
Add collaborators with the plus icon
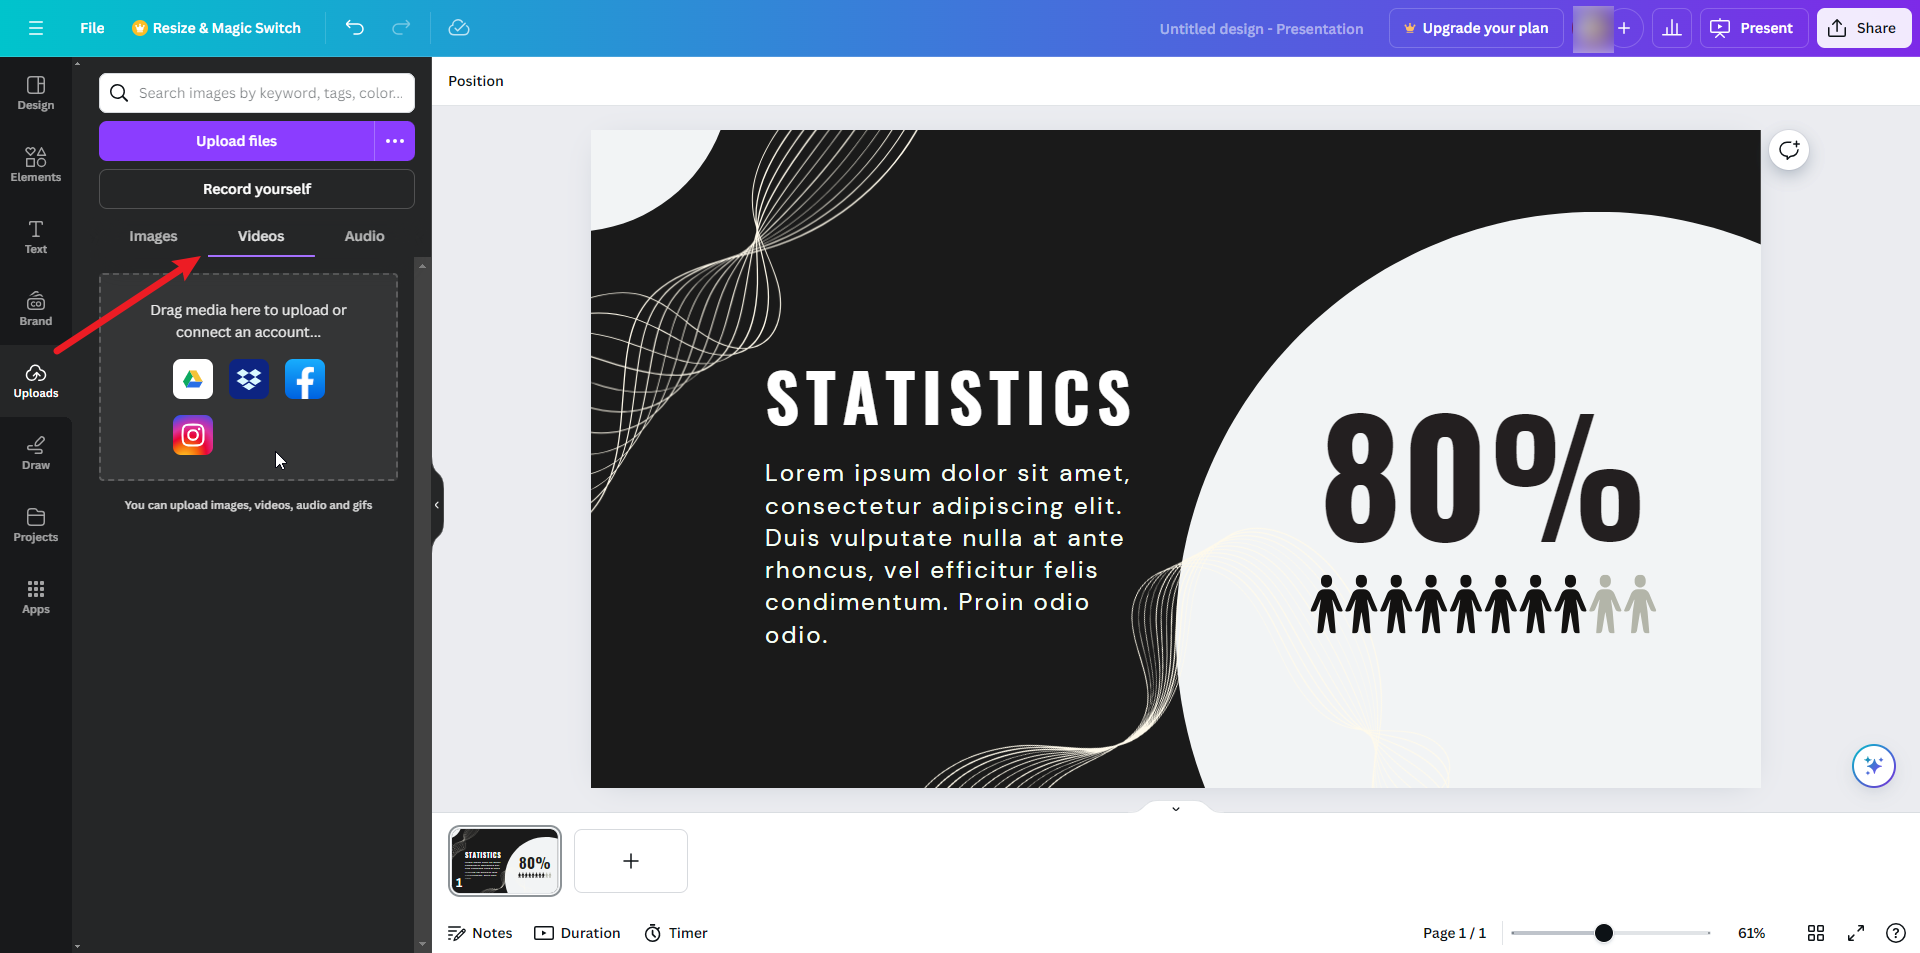pyautogui.click(x=1624, y=28)
